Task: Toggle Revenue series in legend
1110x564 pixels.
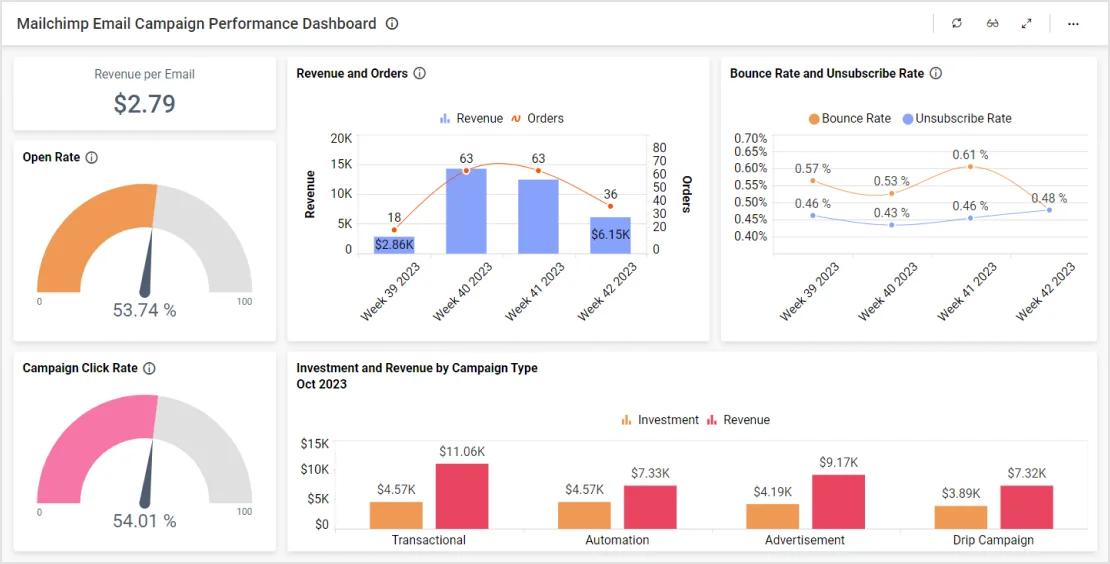Action: 471,118
